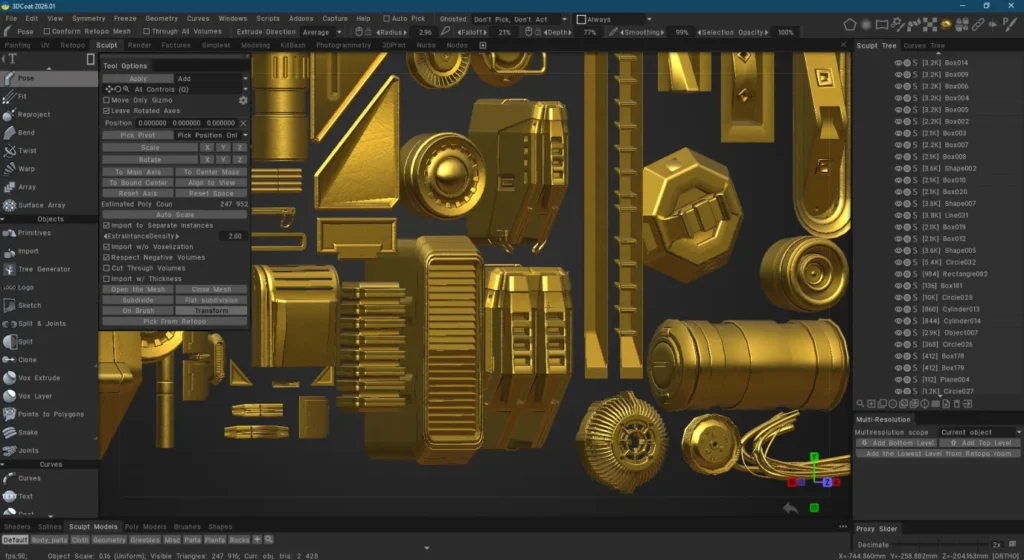
Task: Click the ExtraIntanceDensity value field
Action: coord(233,236)
